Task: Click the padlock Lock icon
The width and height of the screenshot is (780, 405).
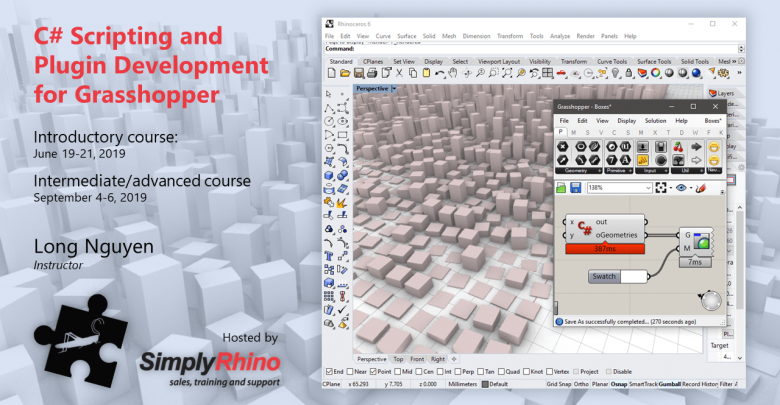Action: click(629, 73)
